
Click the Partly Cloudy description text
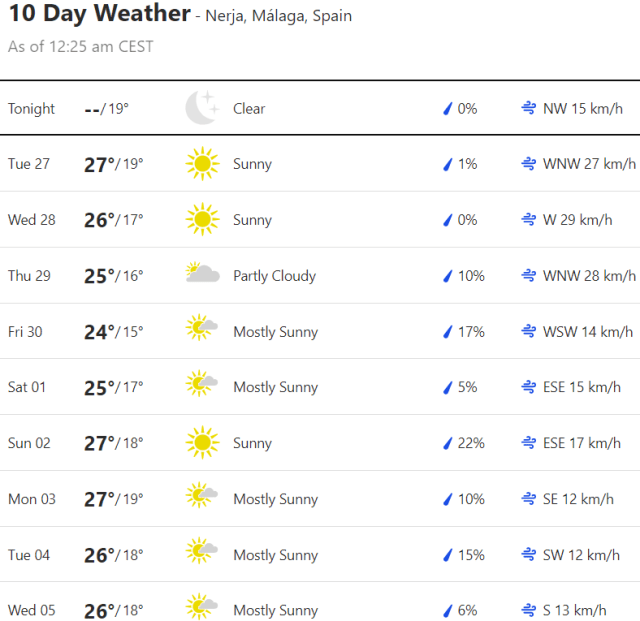coord(274,276)
